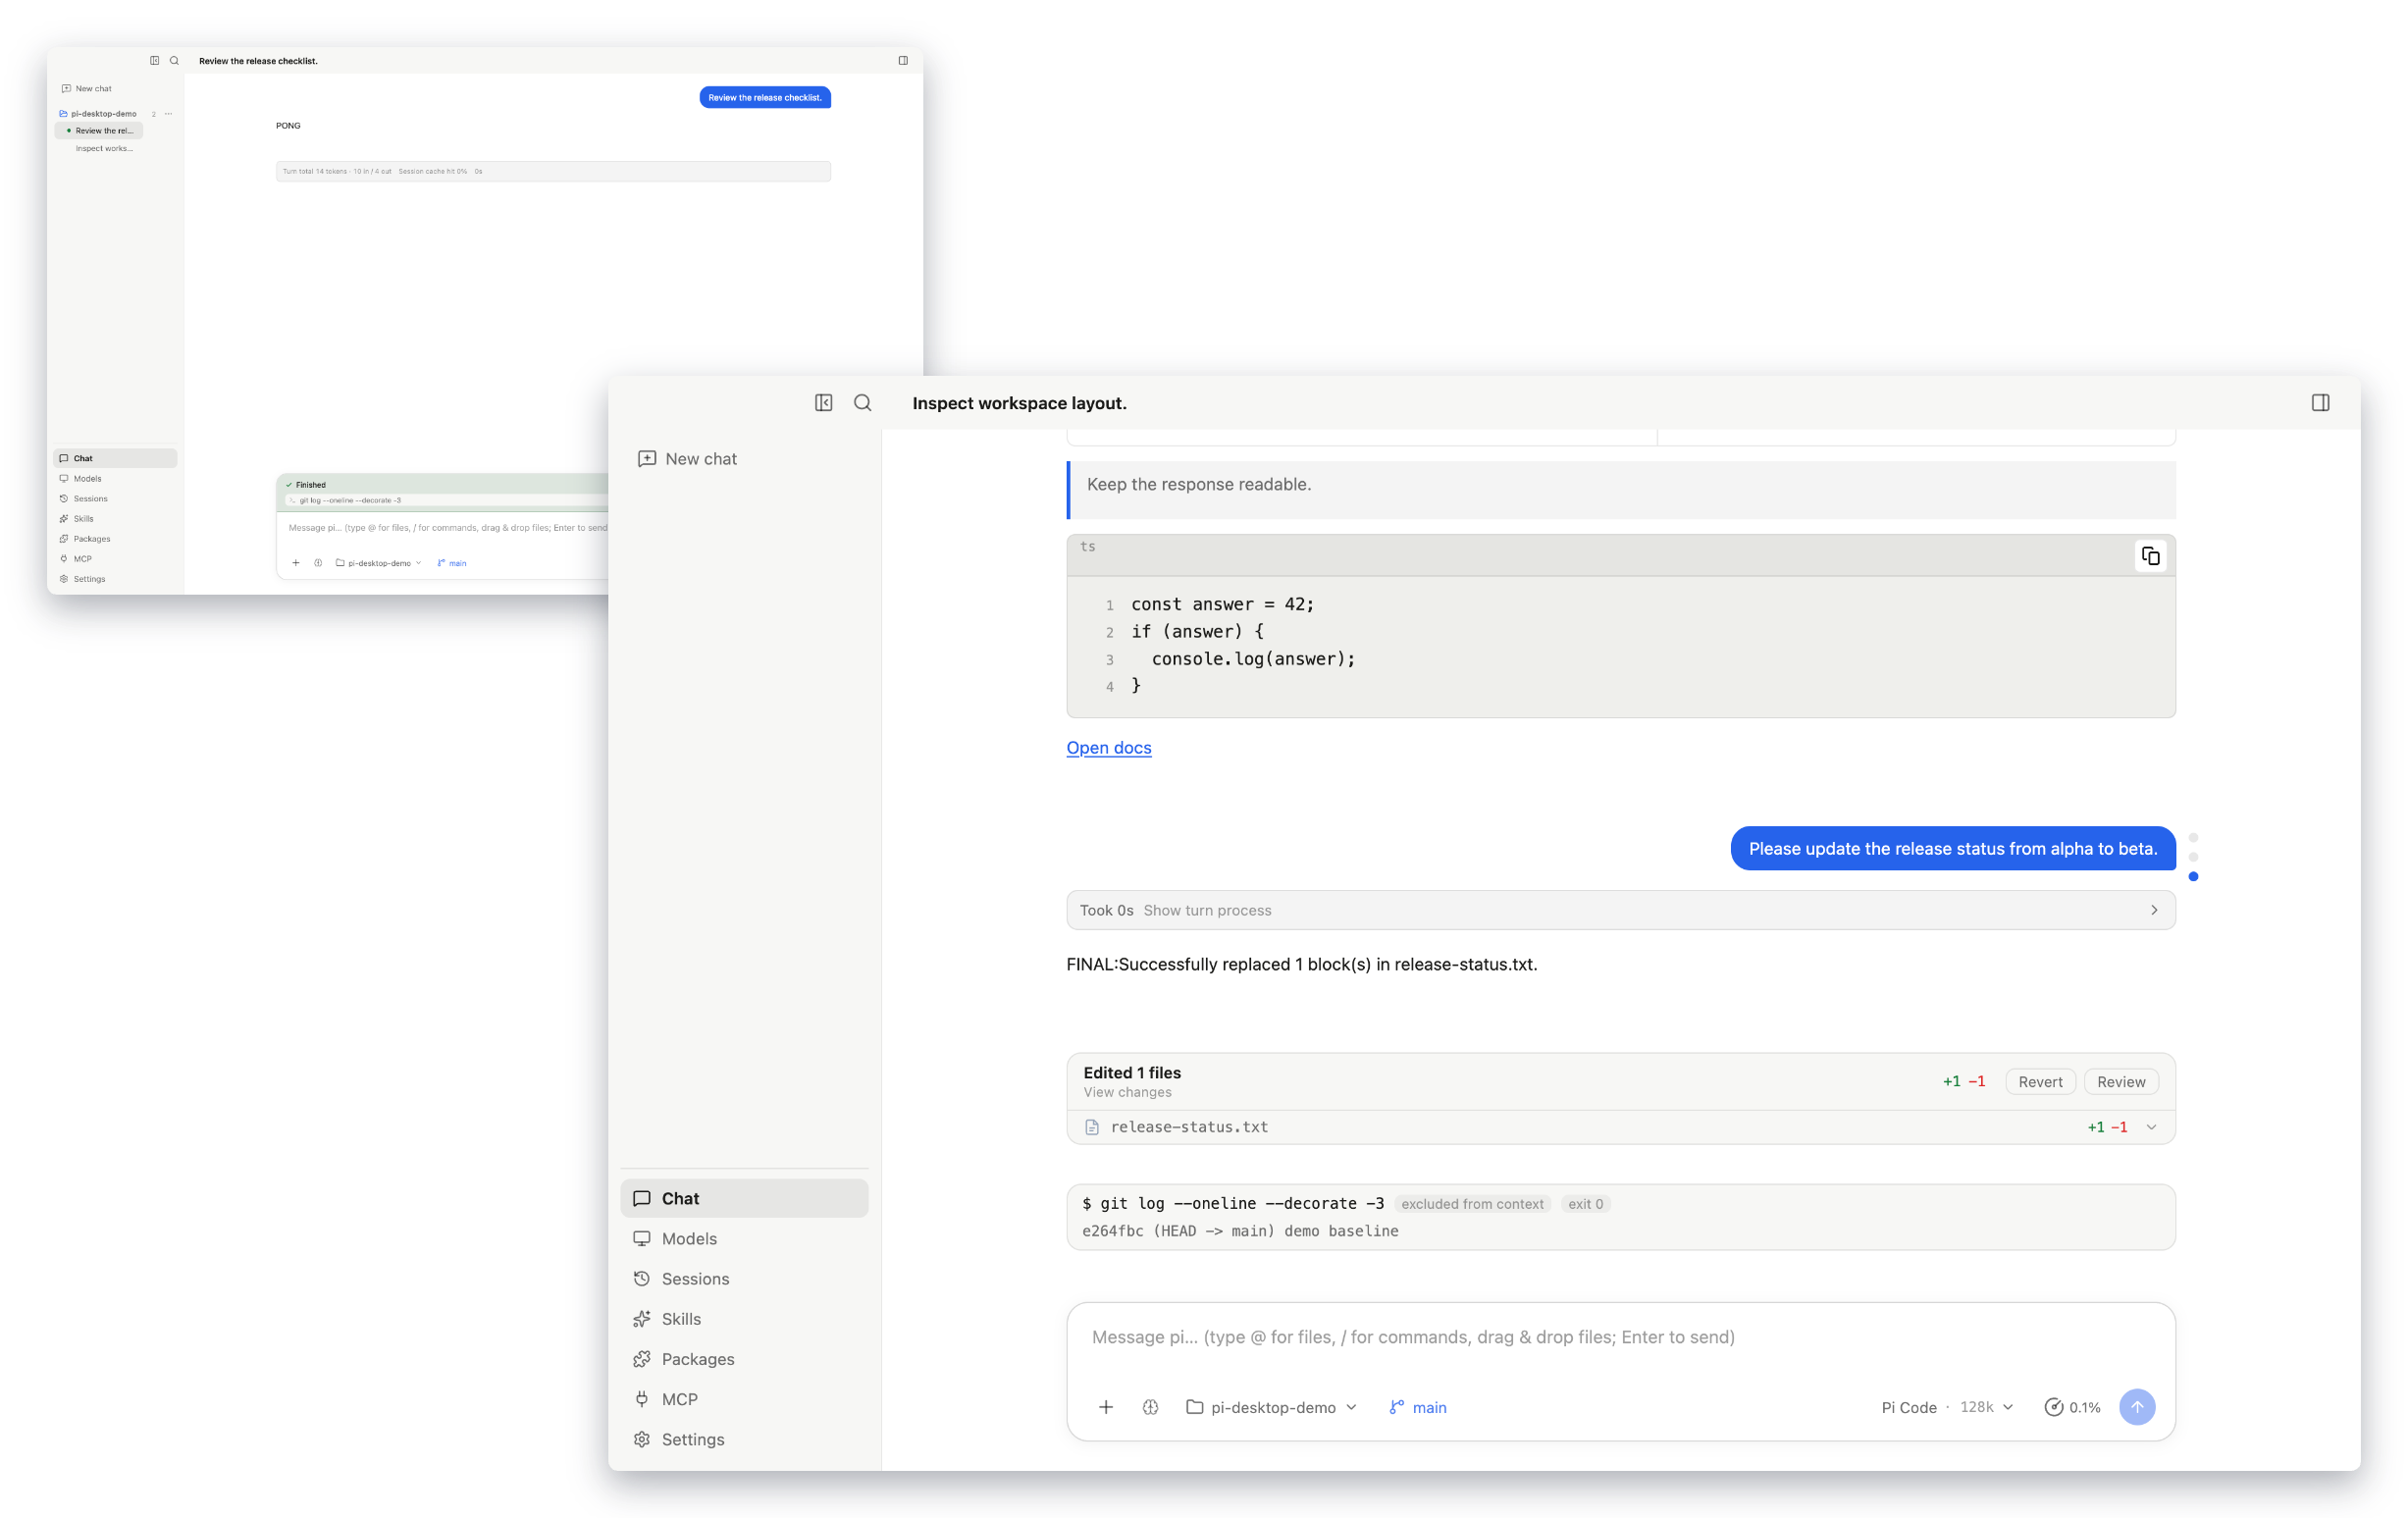Image resolution: width=2408 pixels, height=1518 pixels.
Task: Click 'Please update the release status' message bubble
Action: pyautogui.click(x=1952, y=848)
